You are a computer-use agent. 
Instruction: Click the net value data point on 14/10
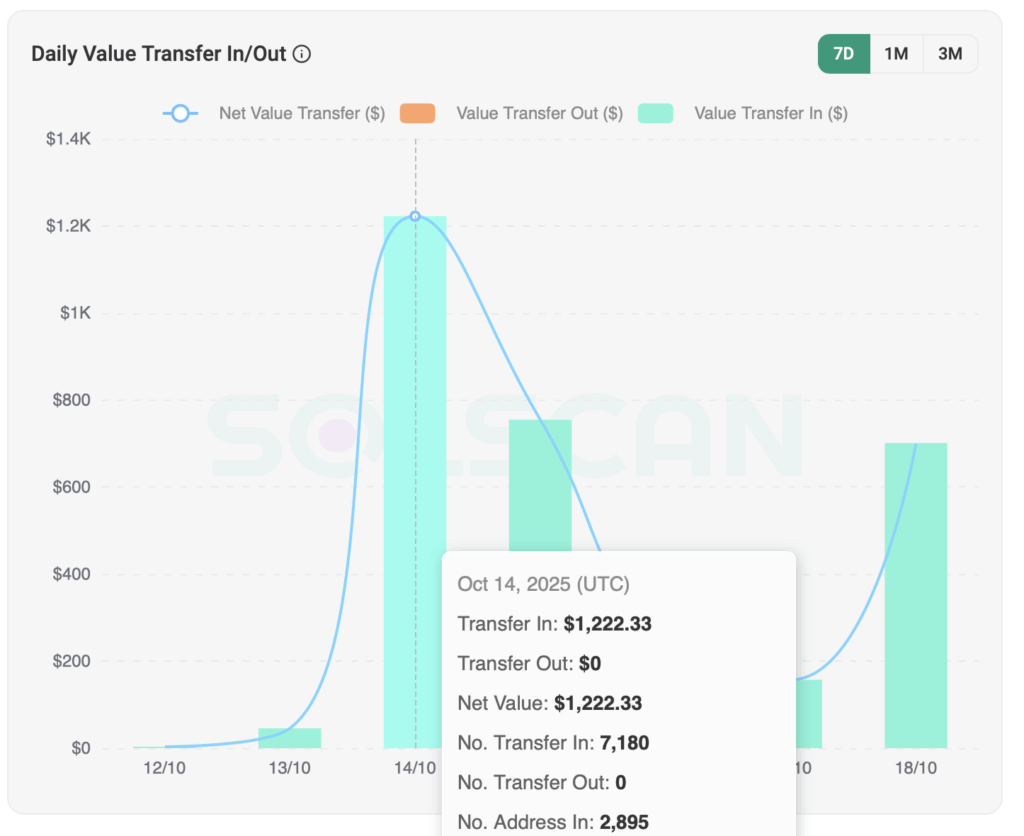[415, 216]
